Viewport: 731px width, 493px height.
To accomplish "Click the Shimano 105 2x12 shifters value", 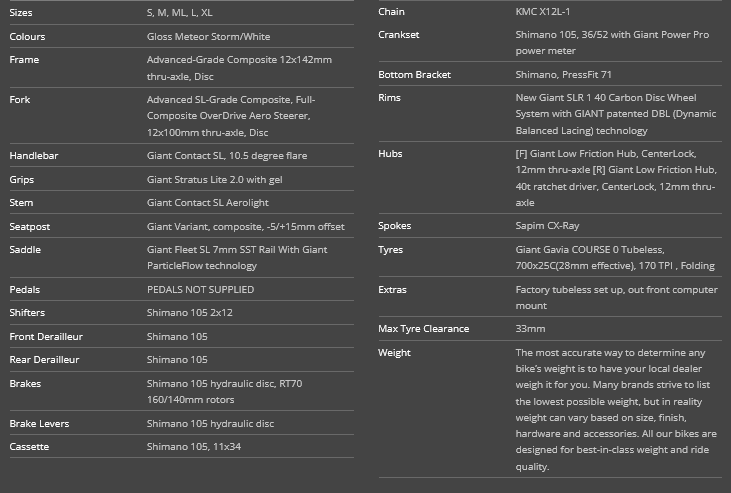I will coord(189,313).
